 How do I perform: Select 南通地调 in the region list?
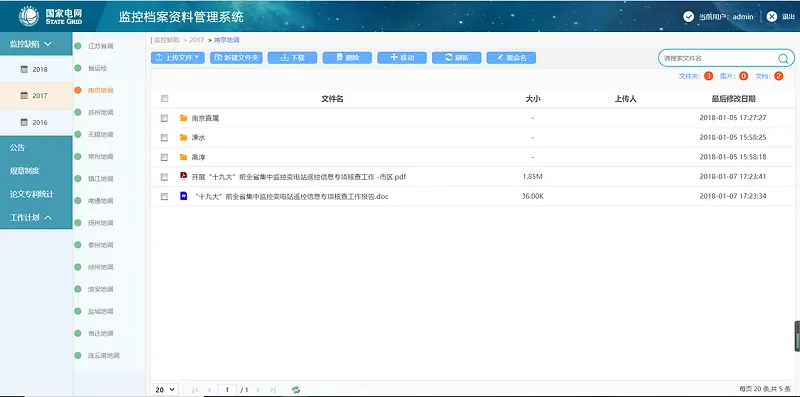(x=101, y=201)
